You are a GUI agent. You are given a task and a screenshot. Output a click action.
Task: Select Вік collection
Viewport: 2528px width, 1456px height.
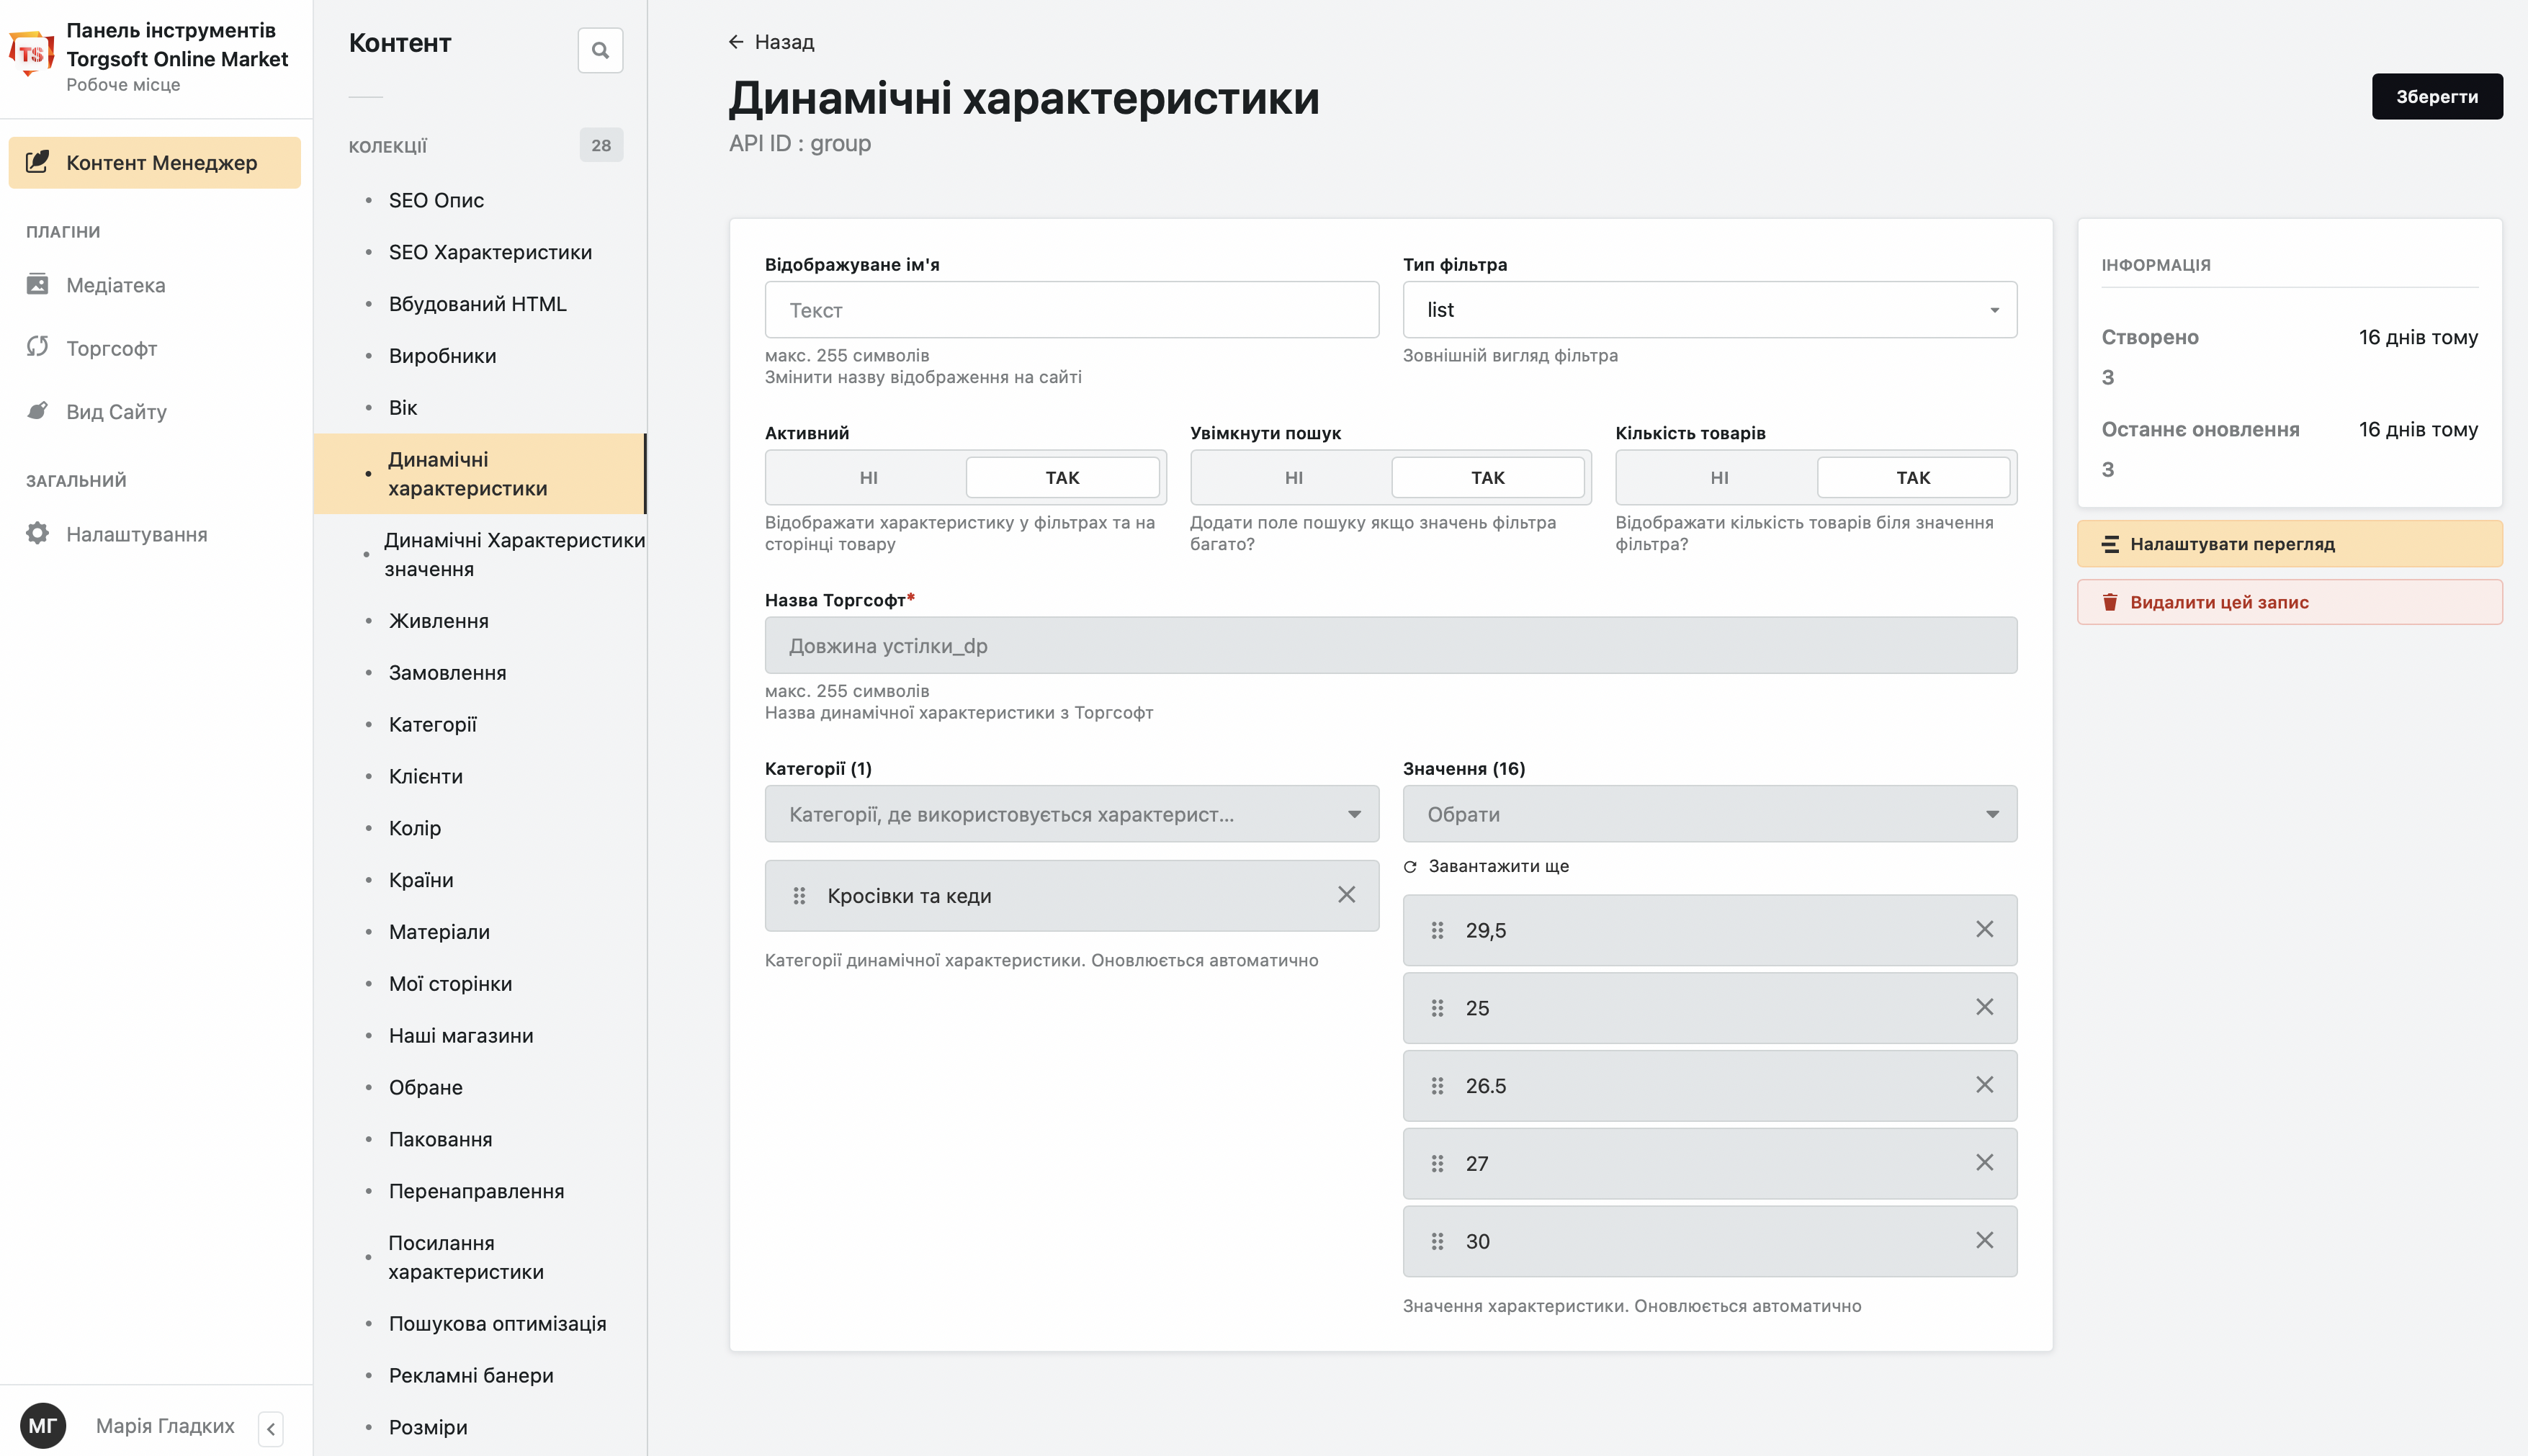[x=402, y=408]
